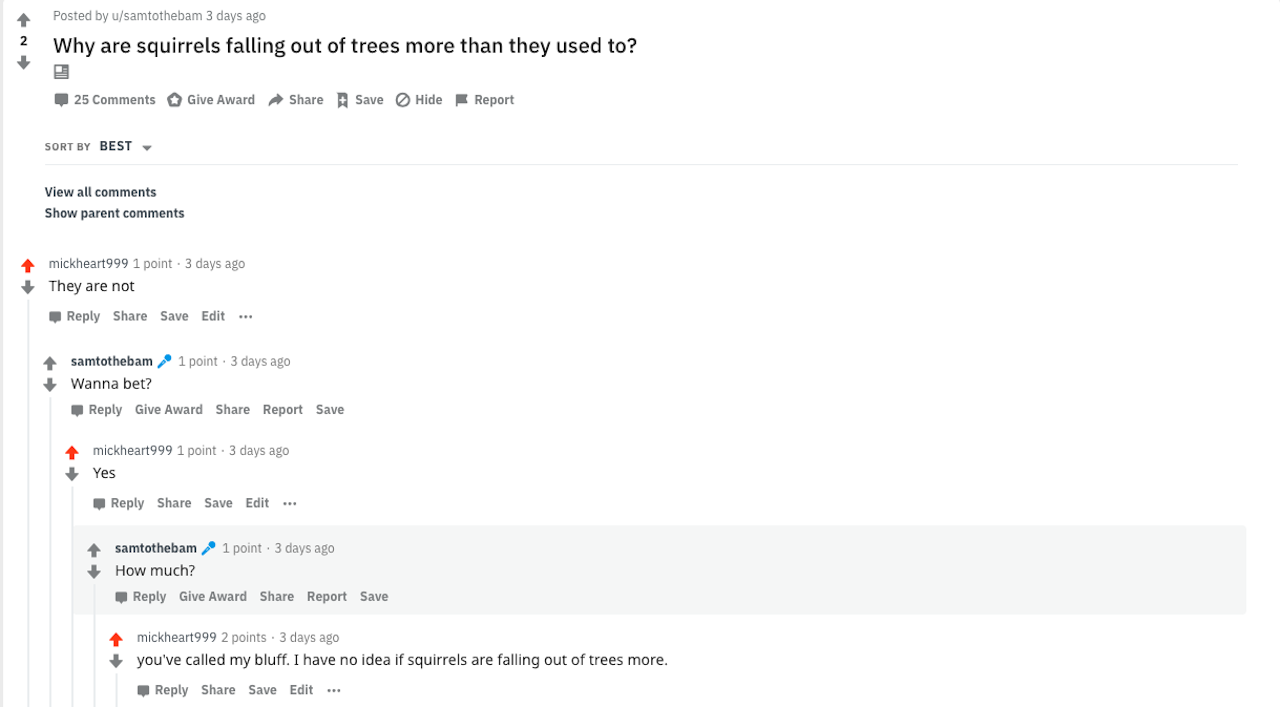The image size is (1280, 707).
Task: Hide this post
Action: tap(419, 100)
